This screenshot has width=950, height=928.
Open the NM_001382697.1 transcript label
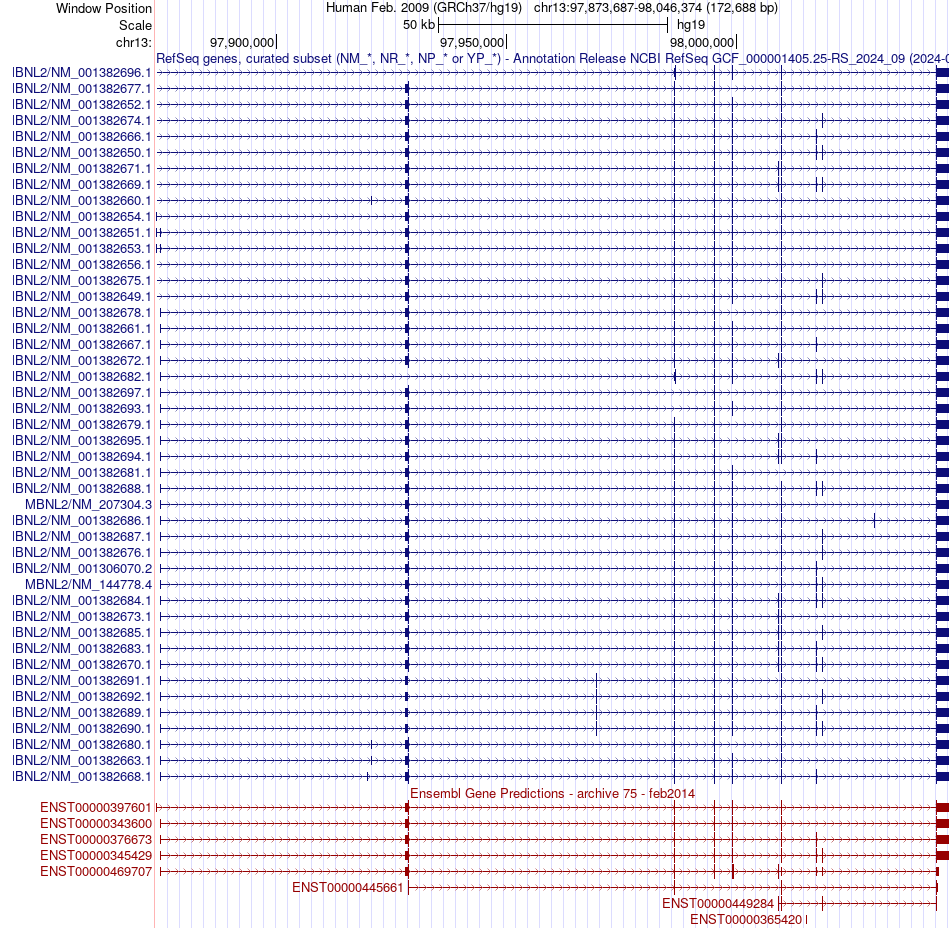click(82, 393)
